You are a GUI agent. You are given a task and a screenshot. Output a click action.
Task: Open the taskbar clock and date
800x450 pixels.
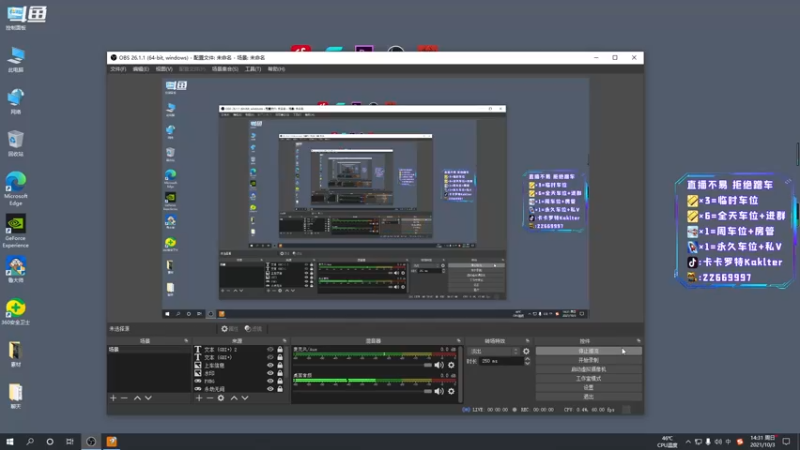point(763,442)
